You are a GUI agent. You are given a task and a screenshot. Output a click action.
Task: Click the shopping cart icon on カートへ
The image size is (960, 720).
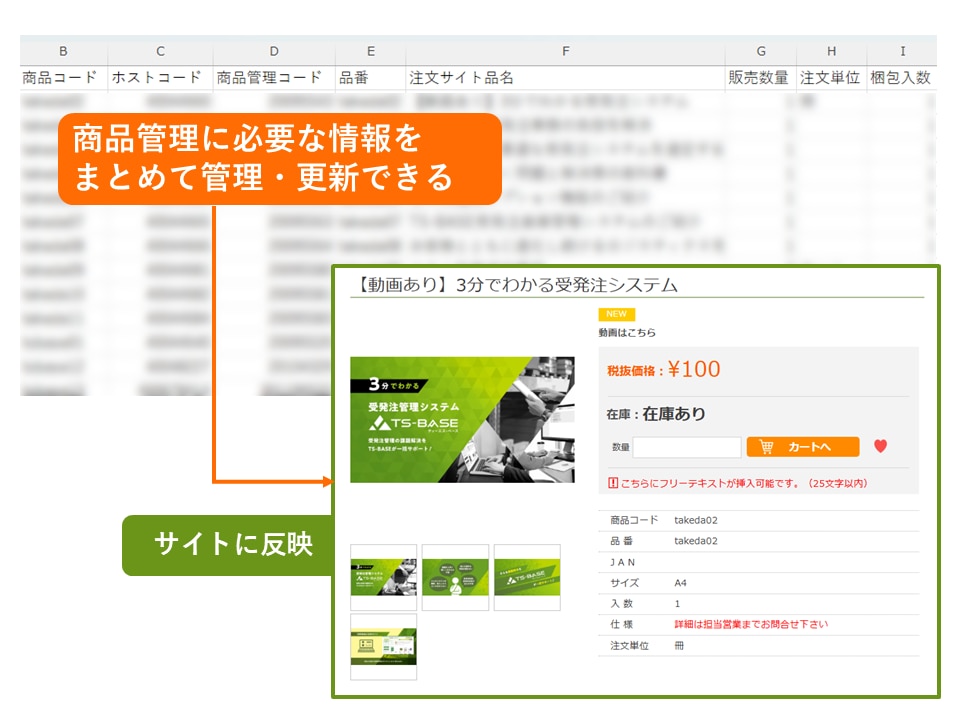pos(767,447)
